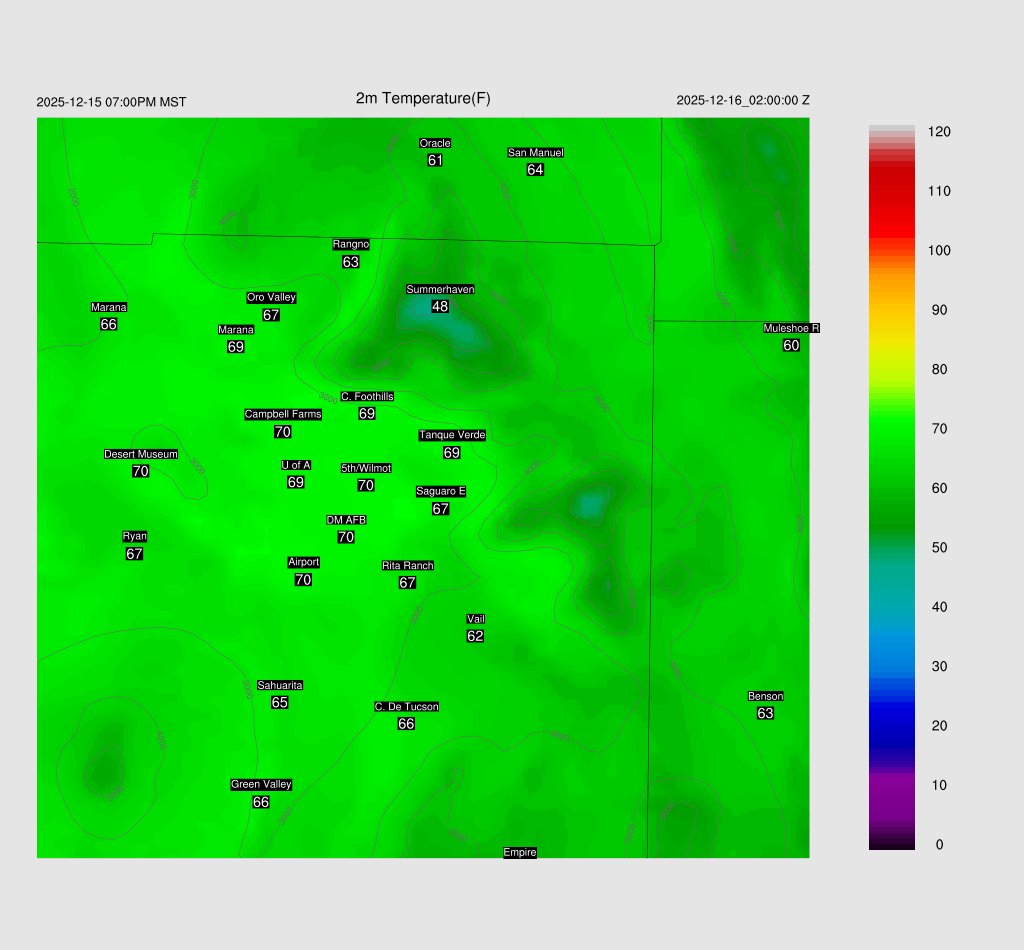Click the San Manuel station label
The width and height of the screenshot is (1024, 950).
(x=535, y=153)
